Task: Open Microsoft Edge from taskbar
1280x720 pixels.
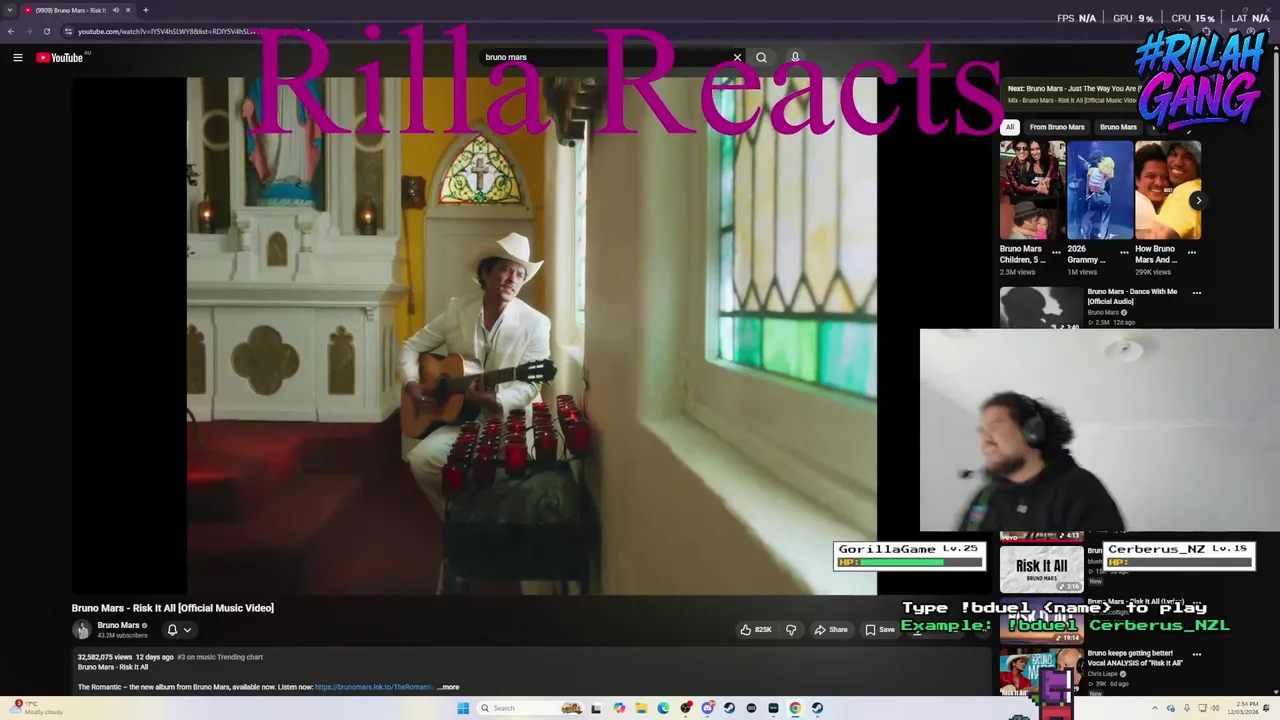Action: pos(663,708)
